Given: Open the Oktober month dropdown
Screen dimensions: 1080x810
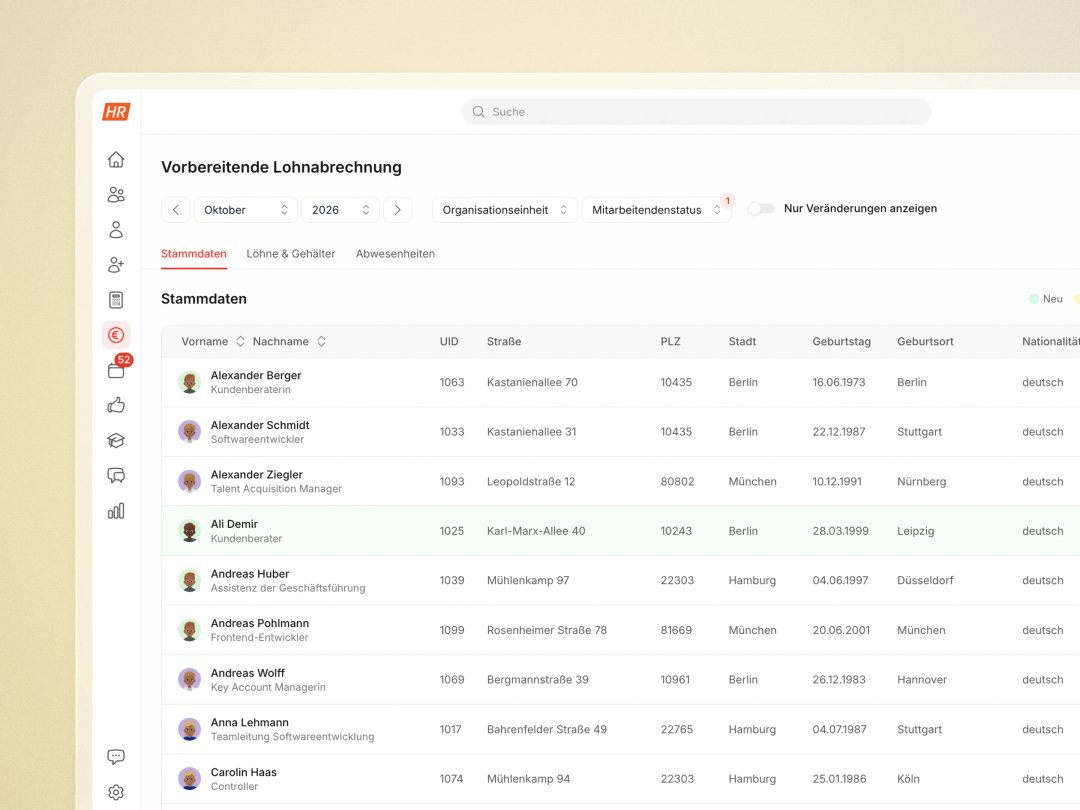Looking at the screenshot, I should point(245,209).
